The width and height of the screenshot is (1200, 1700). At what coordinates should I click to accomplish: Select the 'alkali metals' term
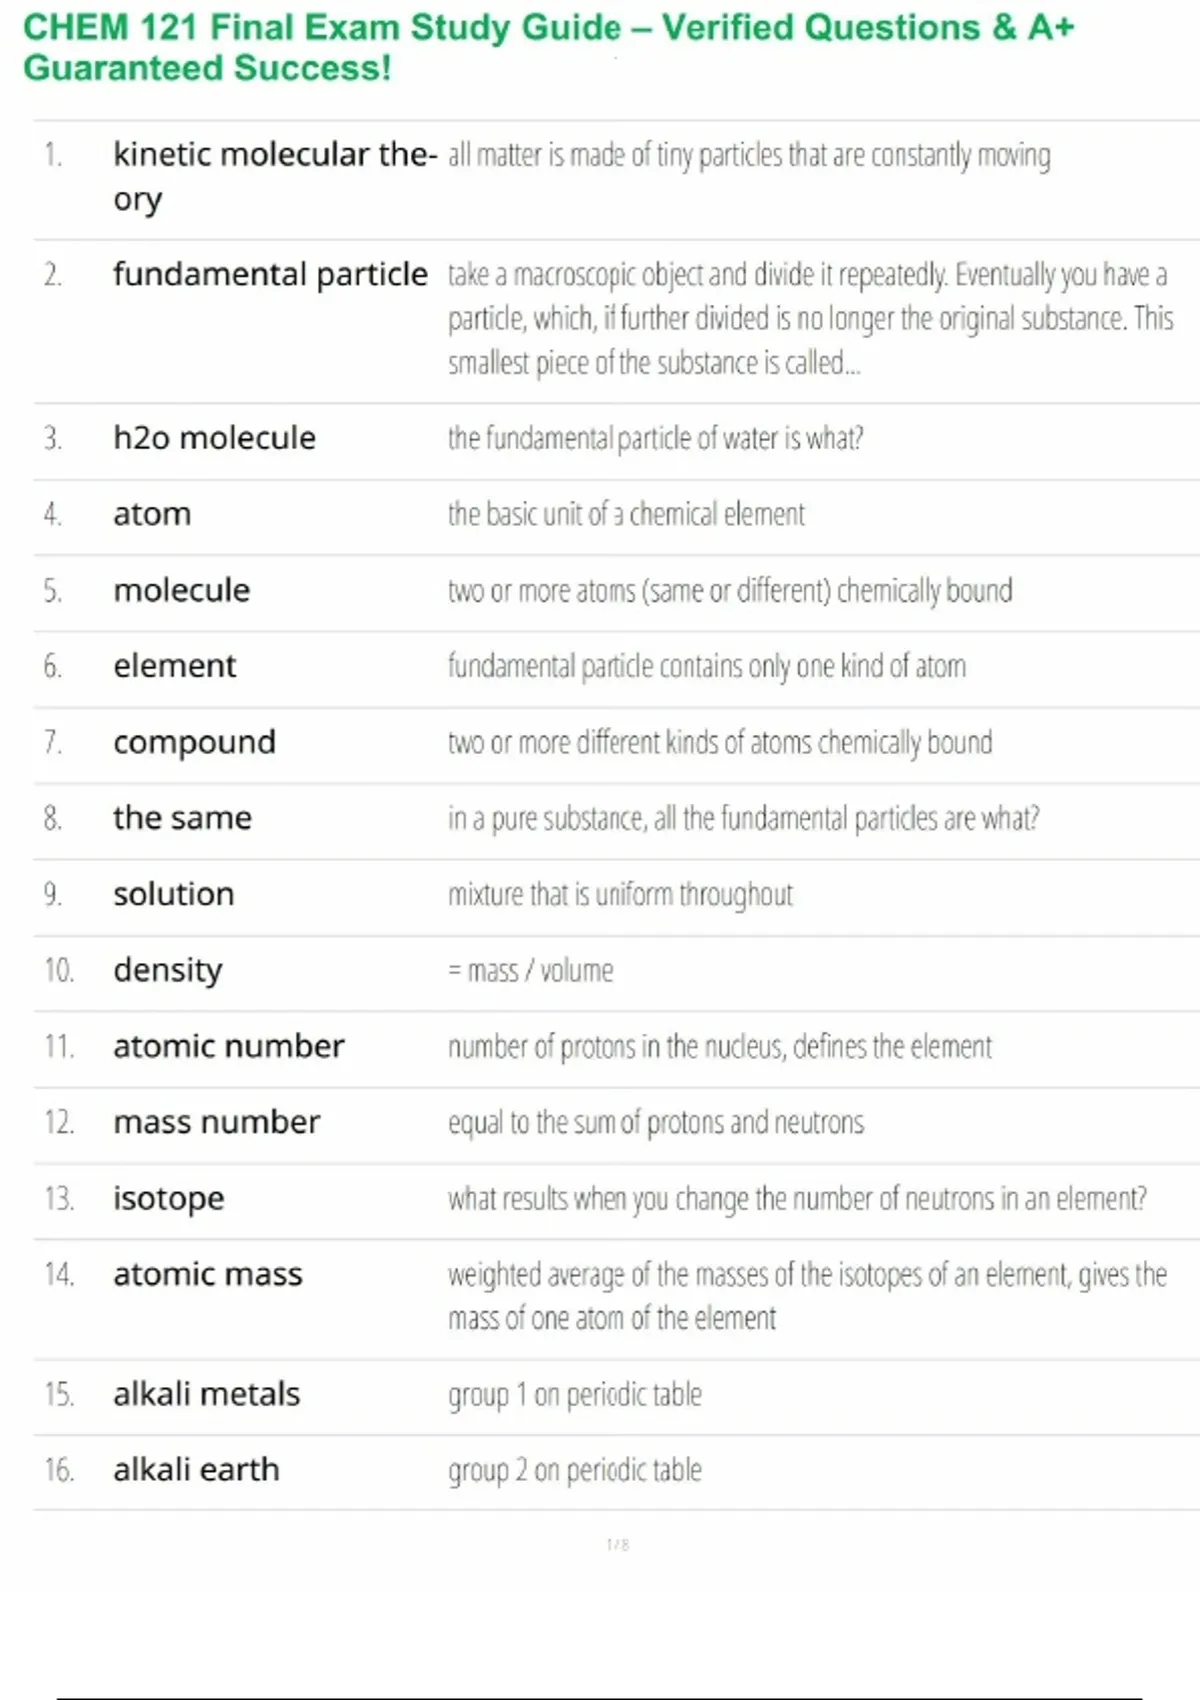pos(206,1394)
